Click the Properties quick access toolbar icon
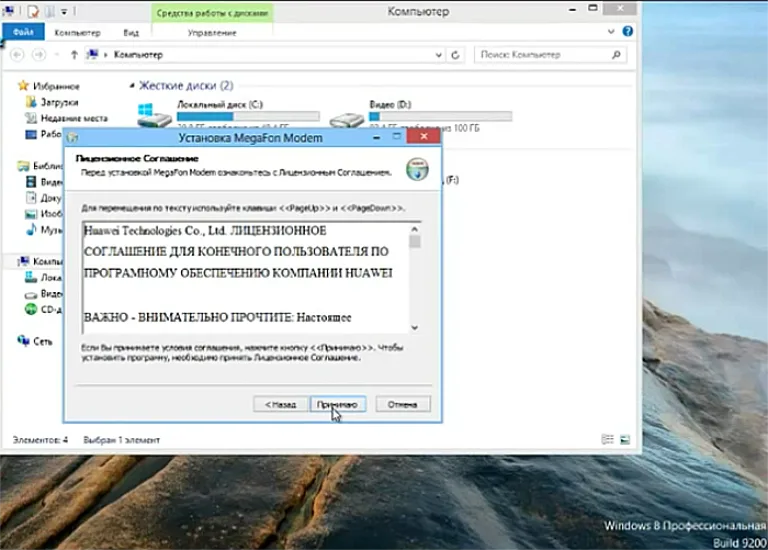 33,10
